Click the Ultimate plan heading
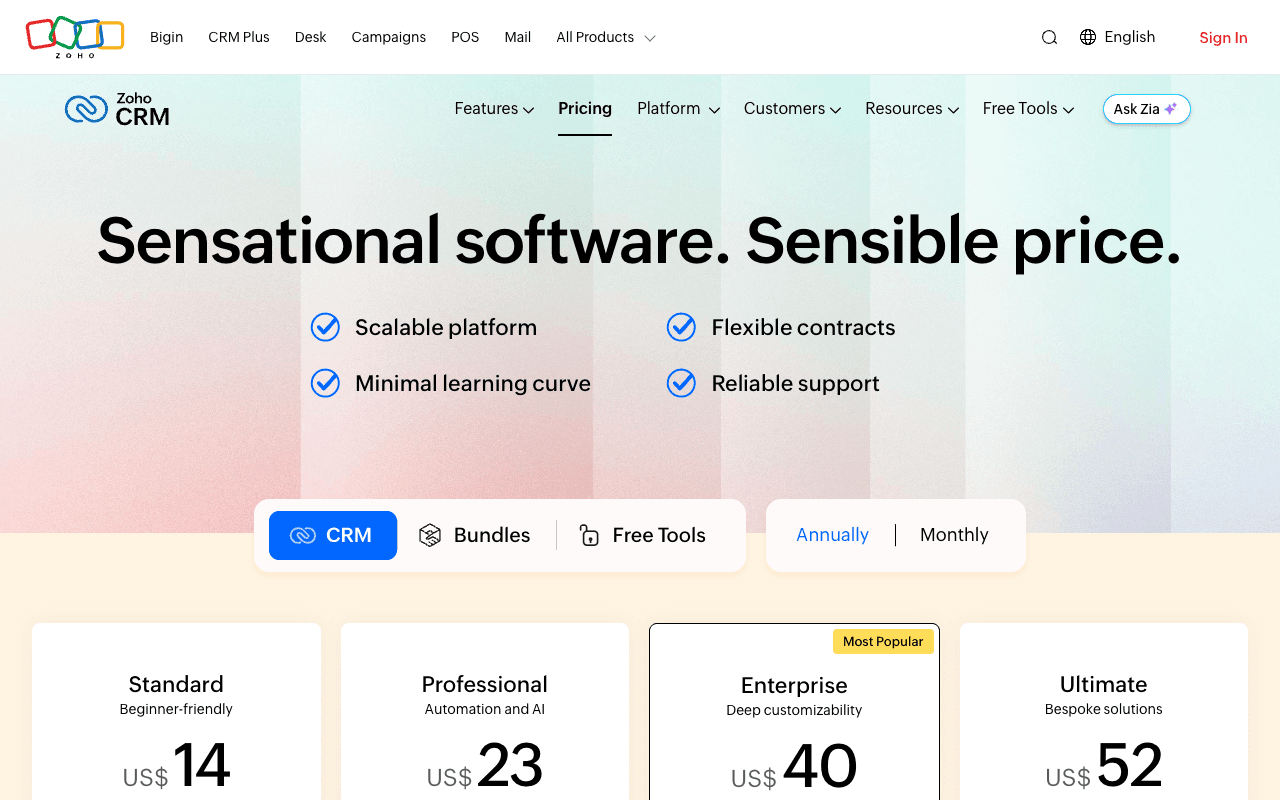The height and width of the screenshot is (800, 1280). [x=1104, y=684]
